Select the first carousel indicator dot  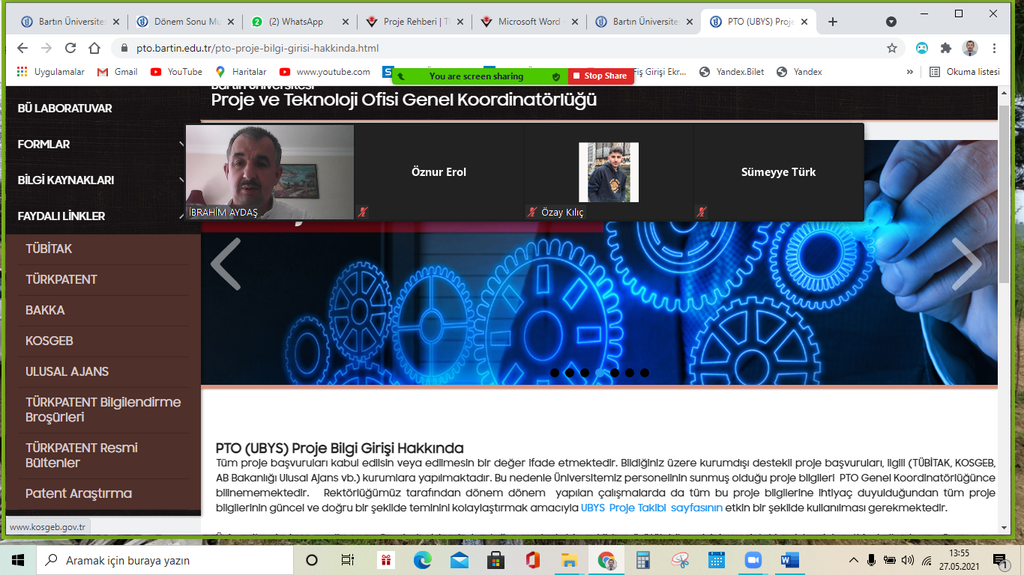pos(555,372)
